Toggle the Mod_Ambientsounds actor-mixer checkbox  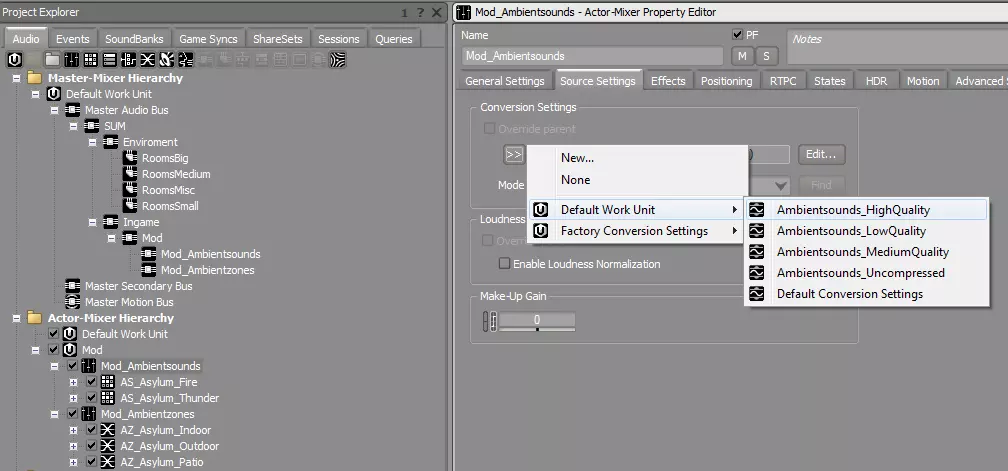coord(73,366)
